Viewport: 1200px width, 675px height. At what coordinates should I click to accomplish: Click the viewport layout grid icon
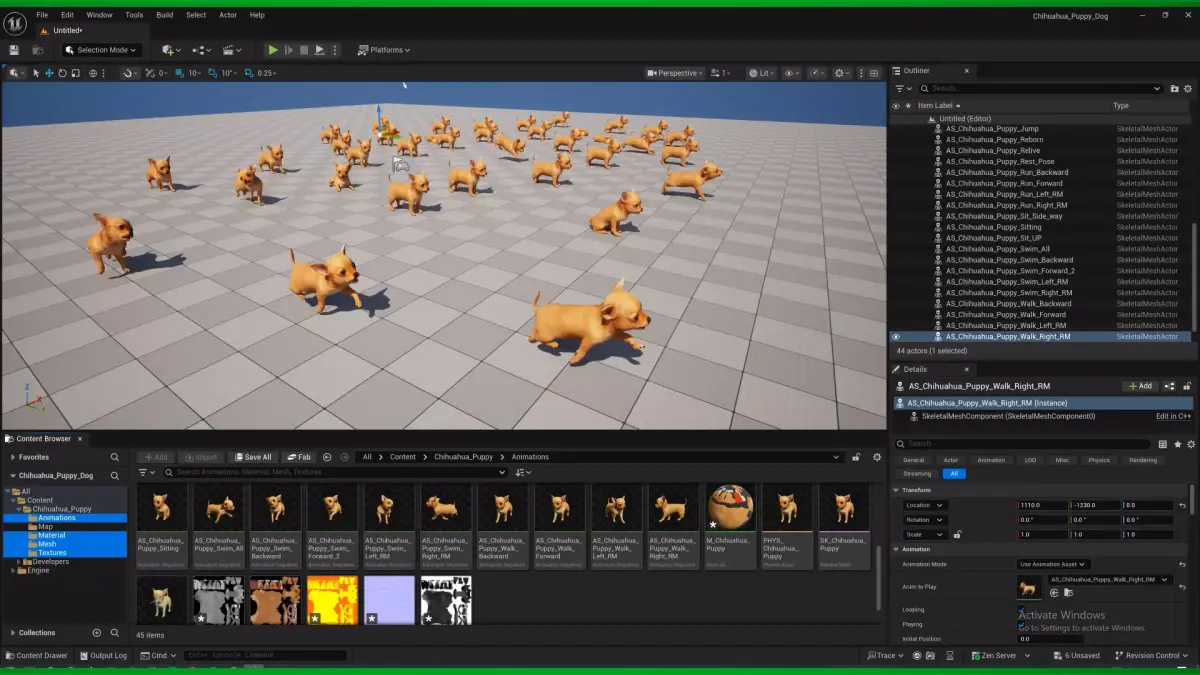[876, 73]
